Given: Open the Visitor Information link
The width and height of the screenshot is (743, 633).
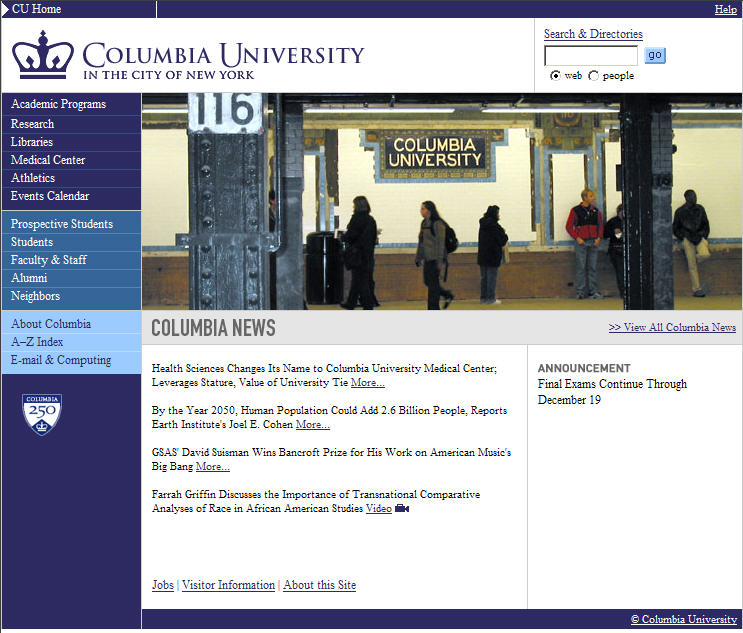Looking at the screenshot, I should pyautogui.click(x=228, y=585).
